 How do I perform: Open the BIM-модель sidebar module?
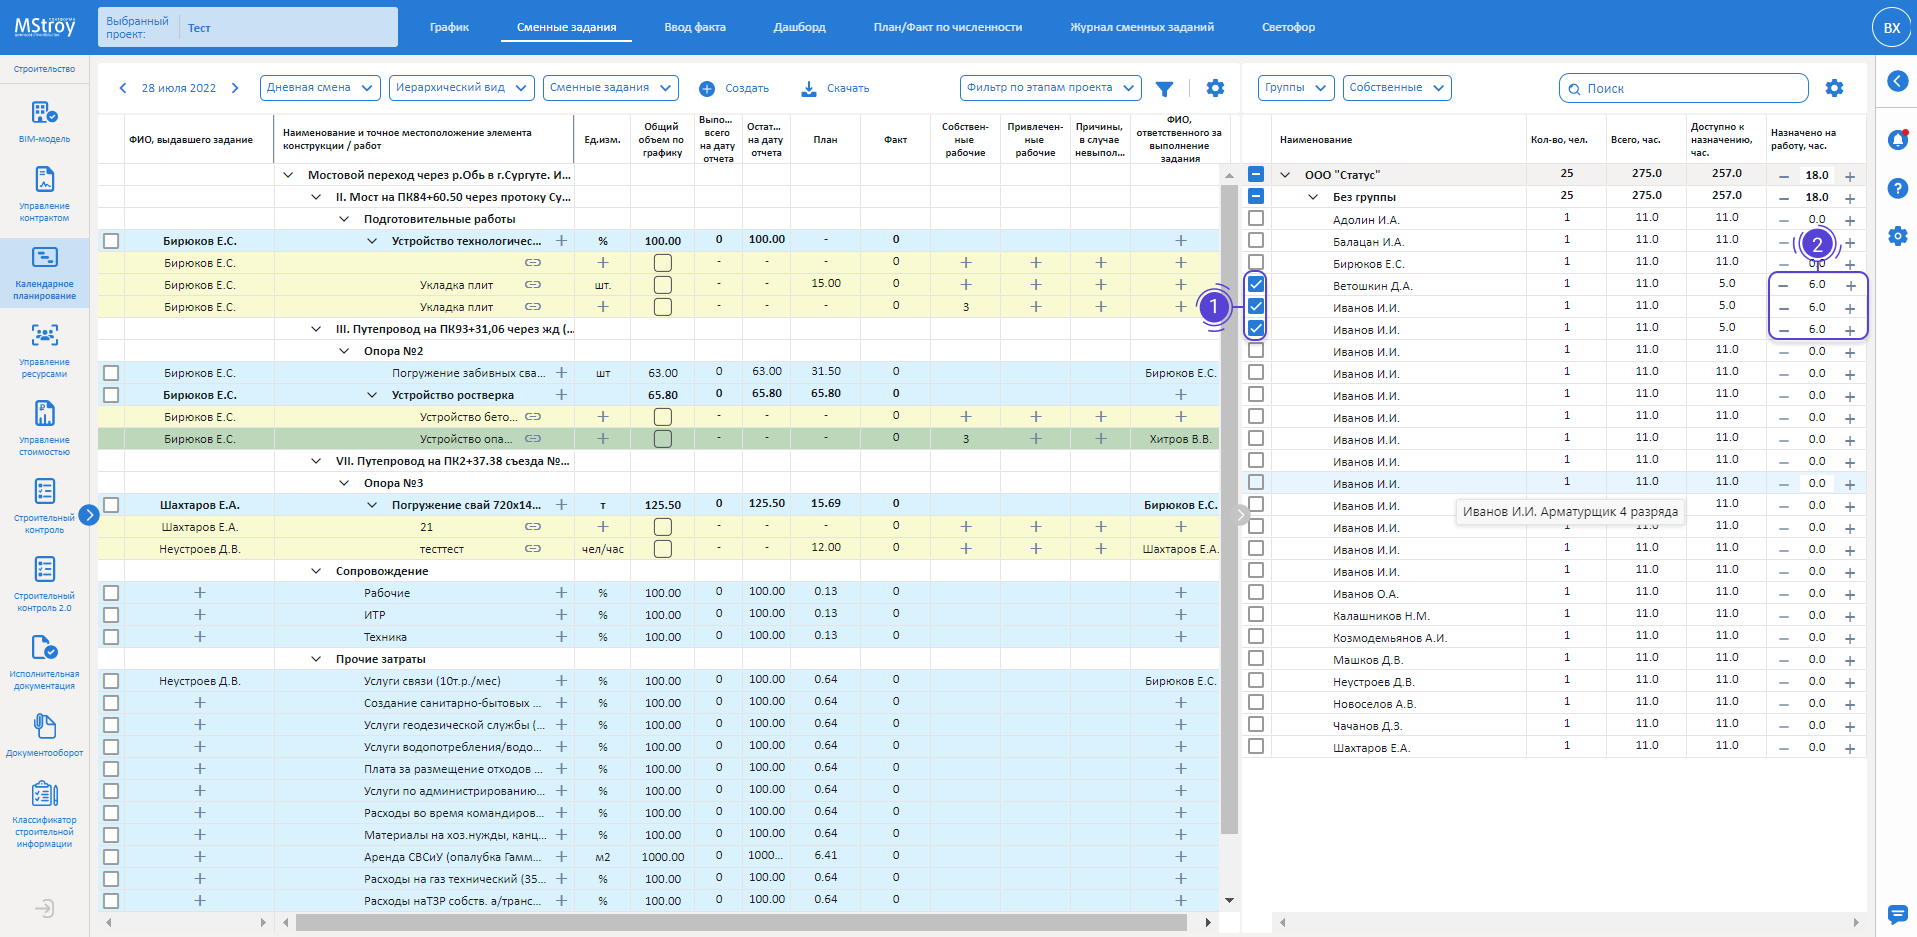(44, 121)
